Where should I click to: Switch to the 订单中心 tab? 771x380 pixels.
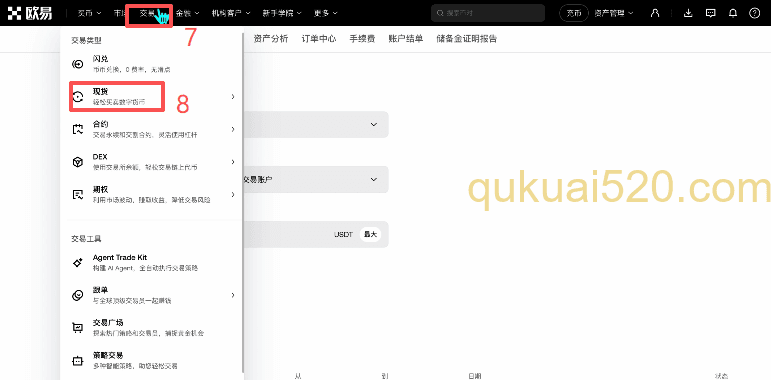[x=319, y=39]
